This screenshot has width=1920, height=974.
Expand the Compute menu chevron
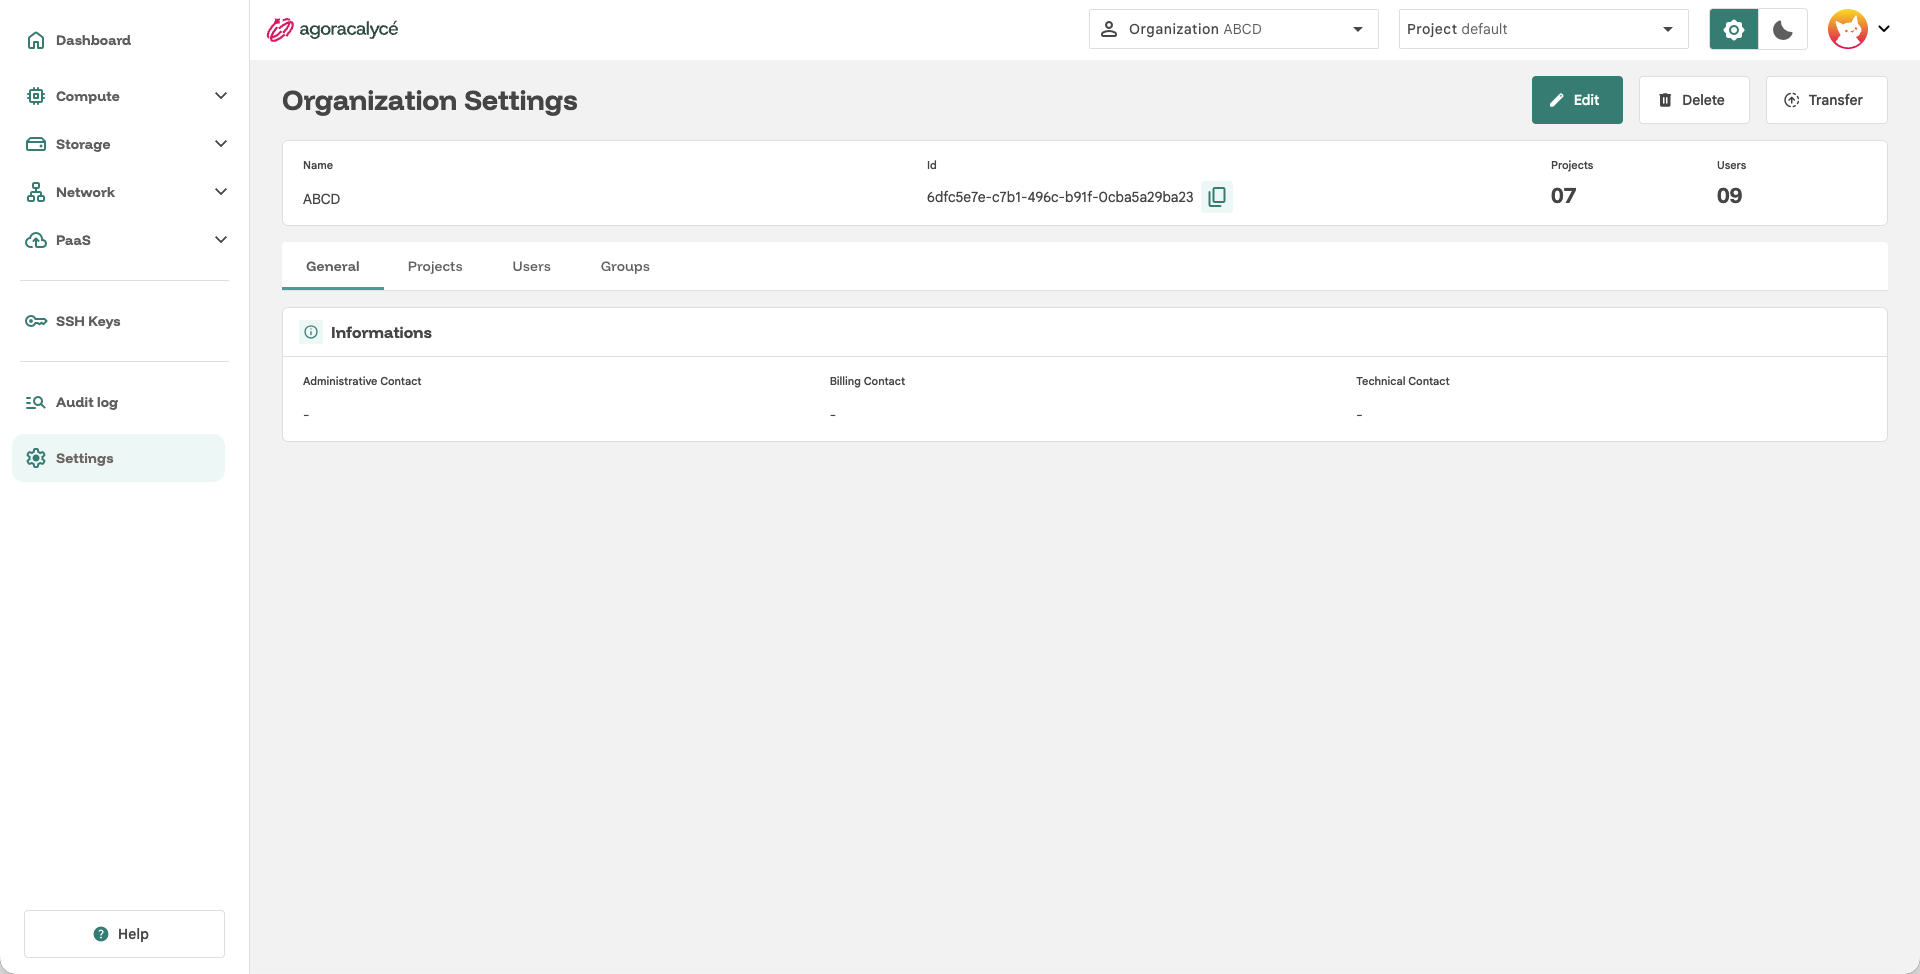[x=221, y=96]
